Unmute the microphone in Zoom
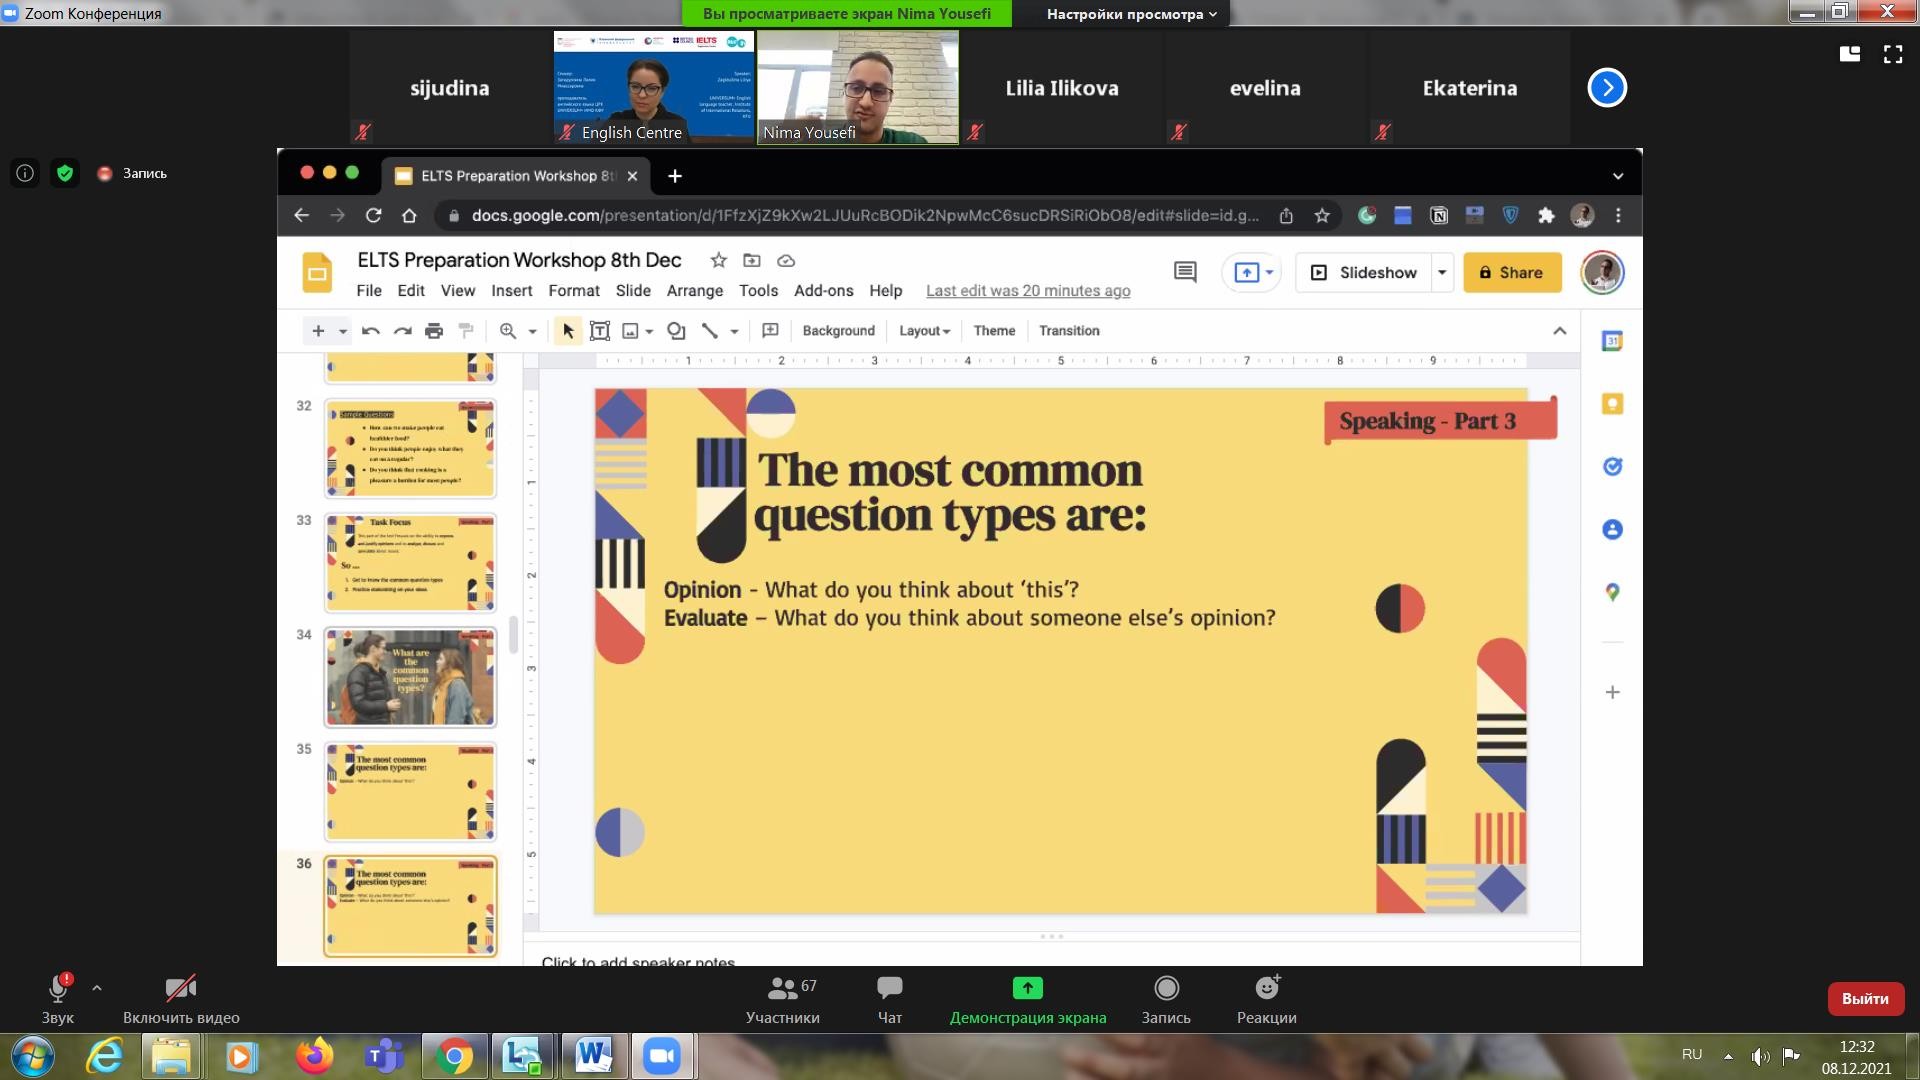The height and width of the screenshot is (1080, 1920). coord(58,989)
